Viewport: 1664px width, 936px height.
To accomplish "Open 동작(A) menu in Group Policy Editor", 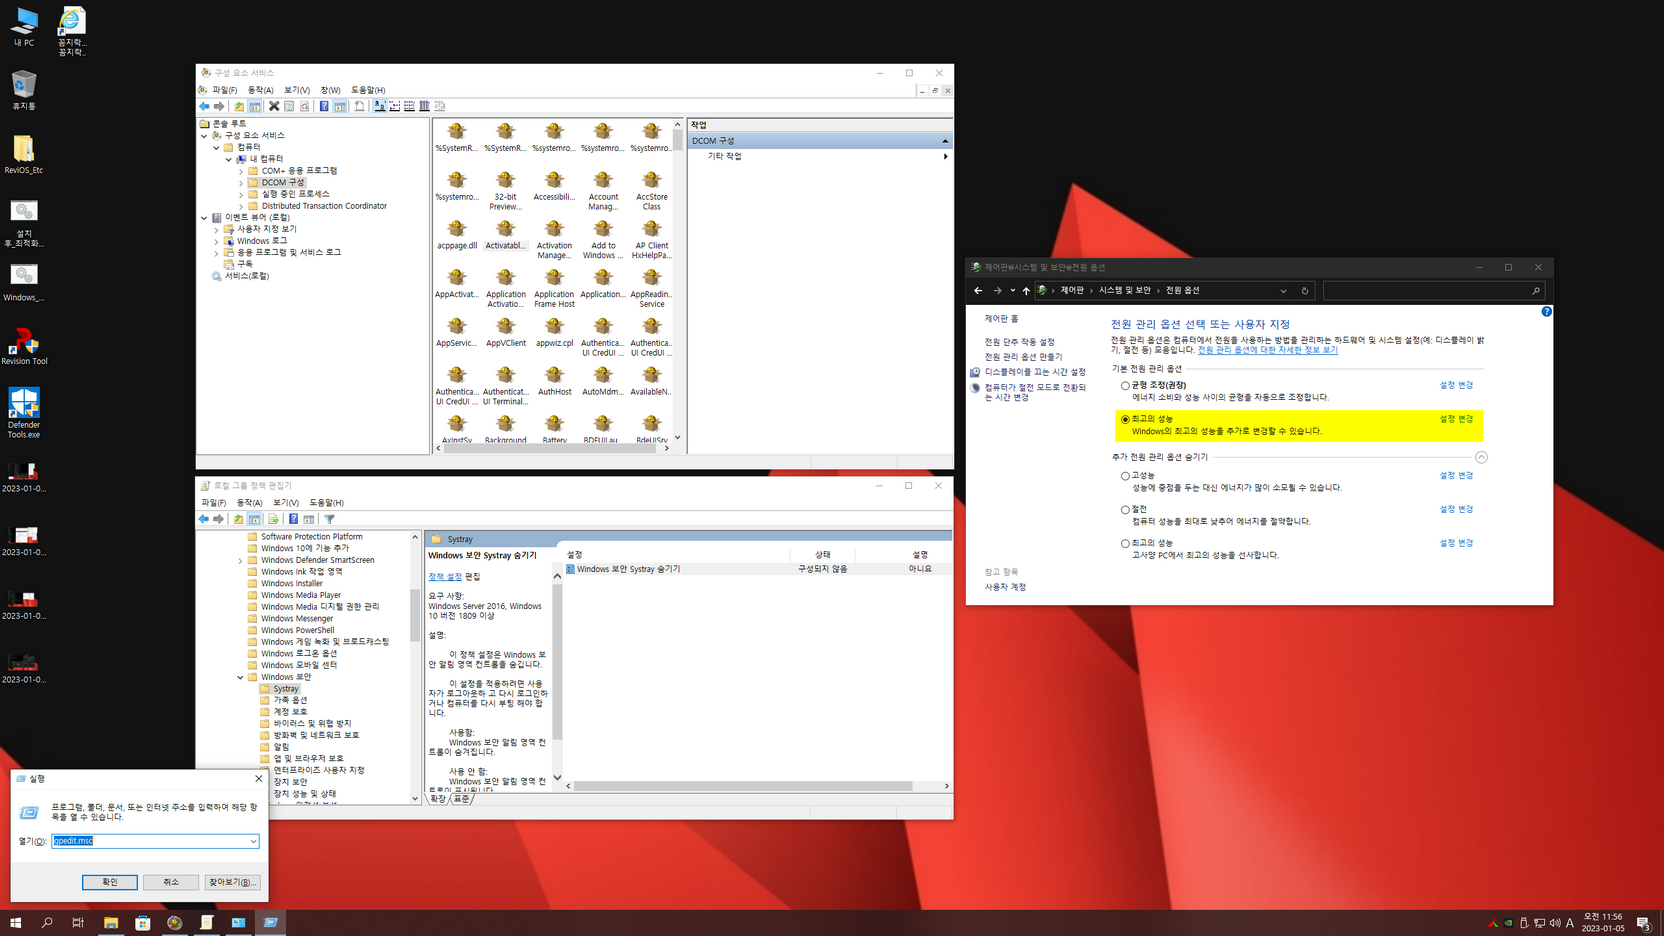I will click(x=249, y=503).
